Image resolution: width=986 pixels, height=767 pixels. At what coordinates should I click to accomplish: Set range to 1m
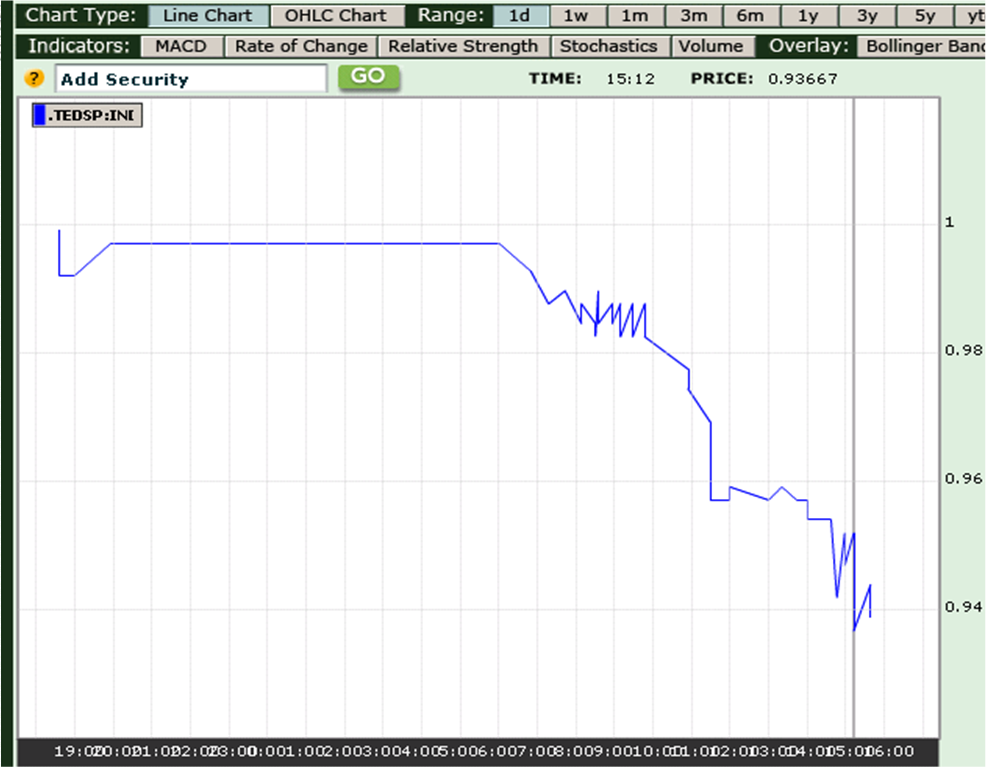tap(634, 15)
